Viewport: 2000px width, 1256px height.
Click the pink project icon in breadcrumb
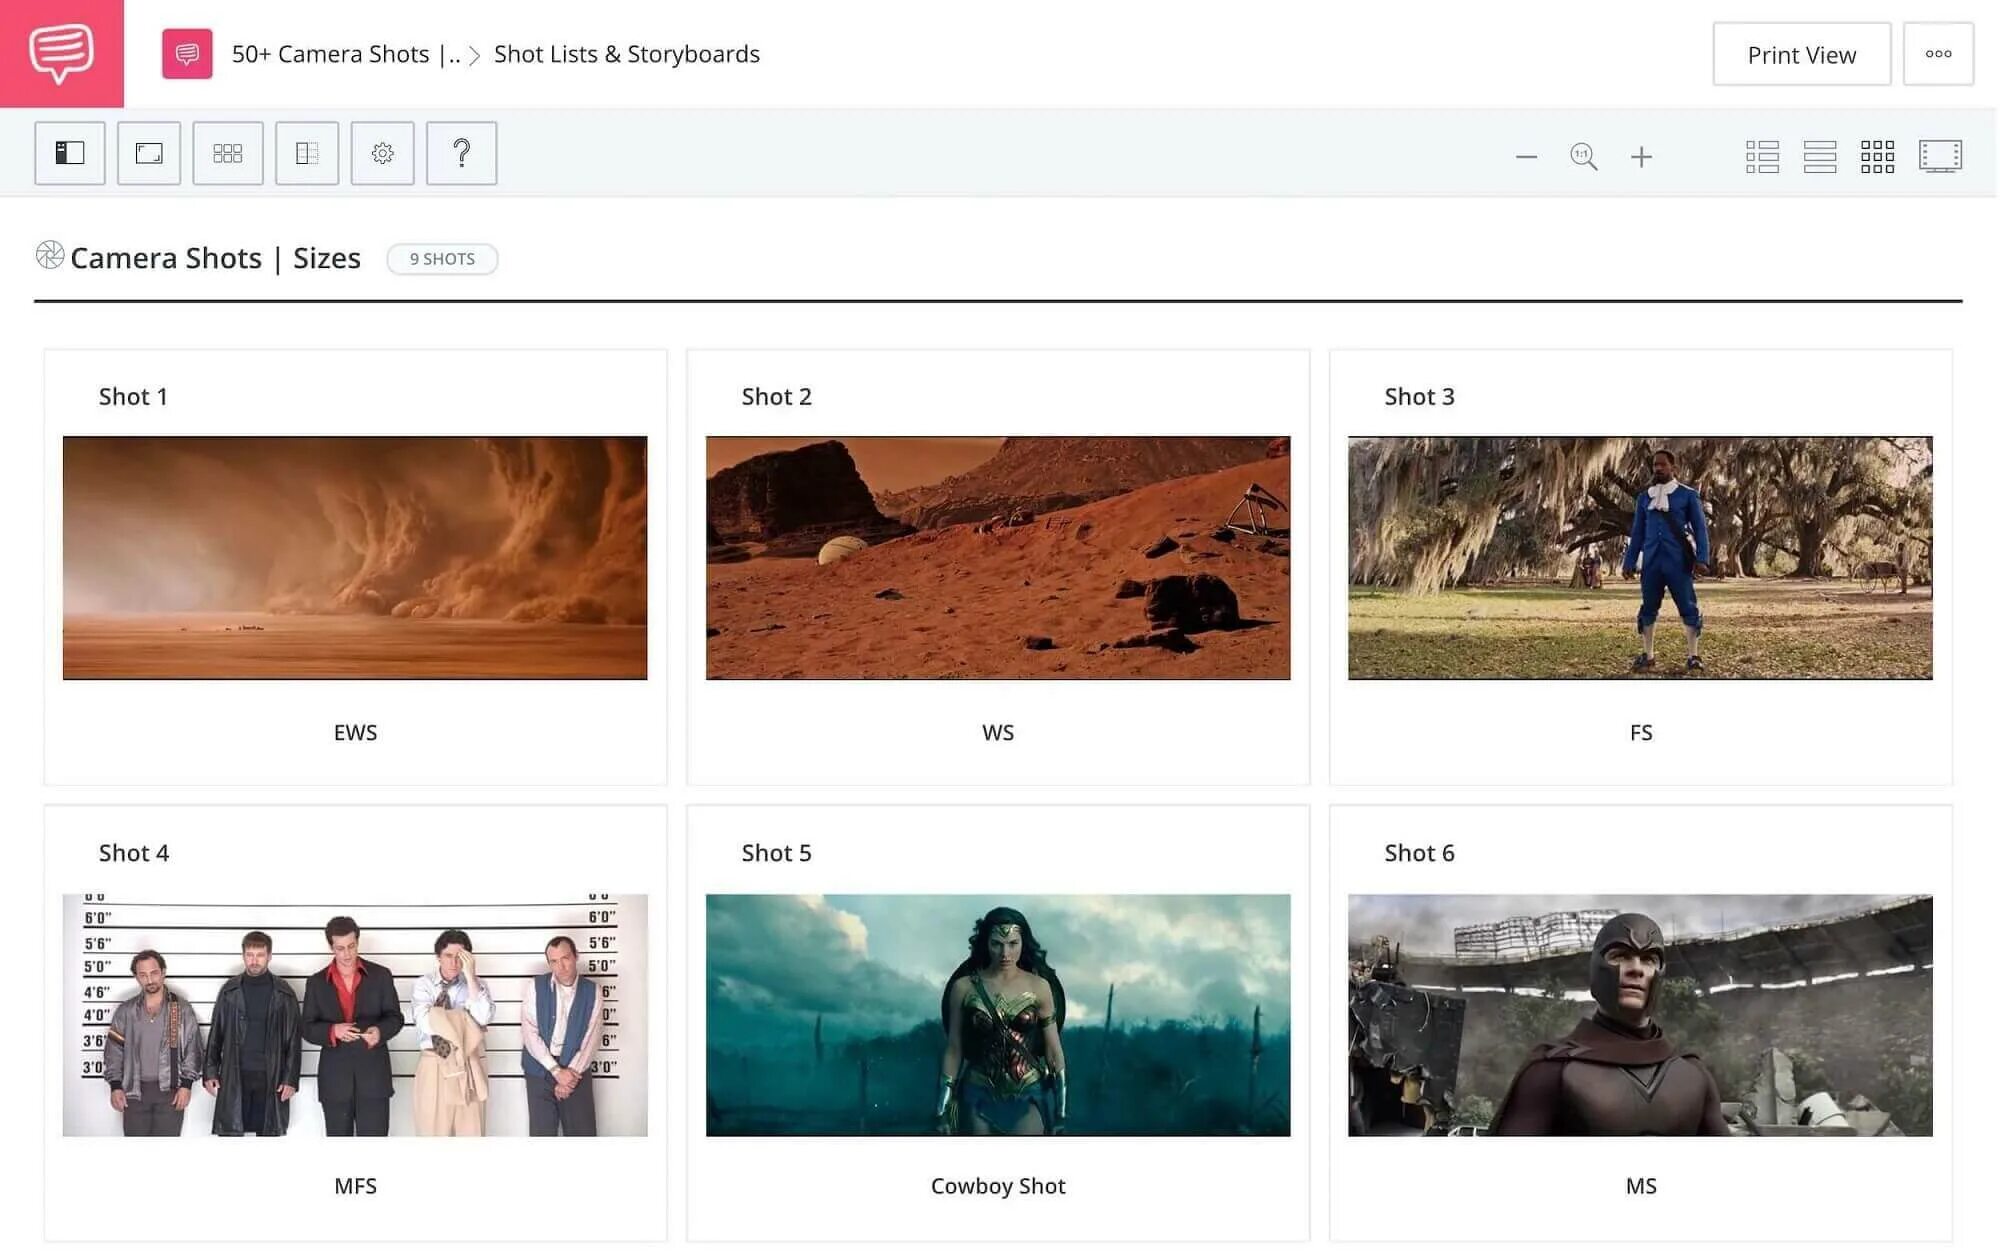coord(187,54)
